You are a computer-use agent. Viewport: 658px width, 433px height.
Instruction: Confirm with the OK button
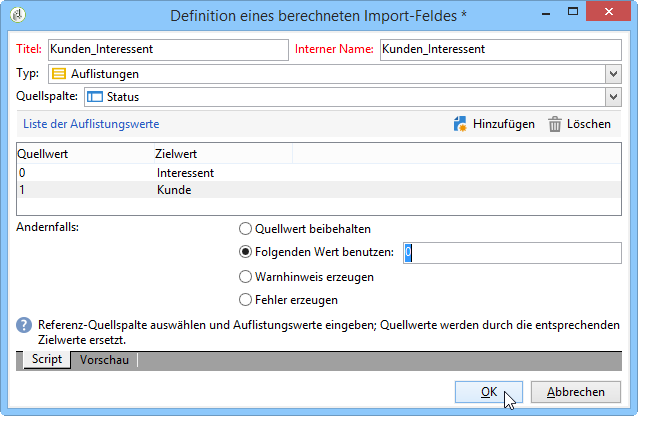489,392
